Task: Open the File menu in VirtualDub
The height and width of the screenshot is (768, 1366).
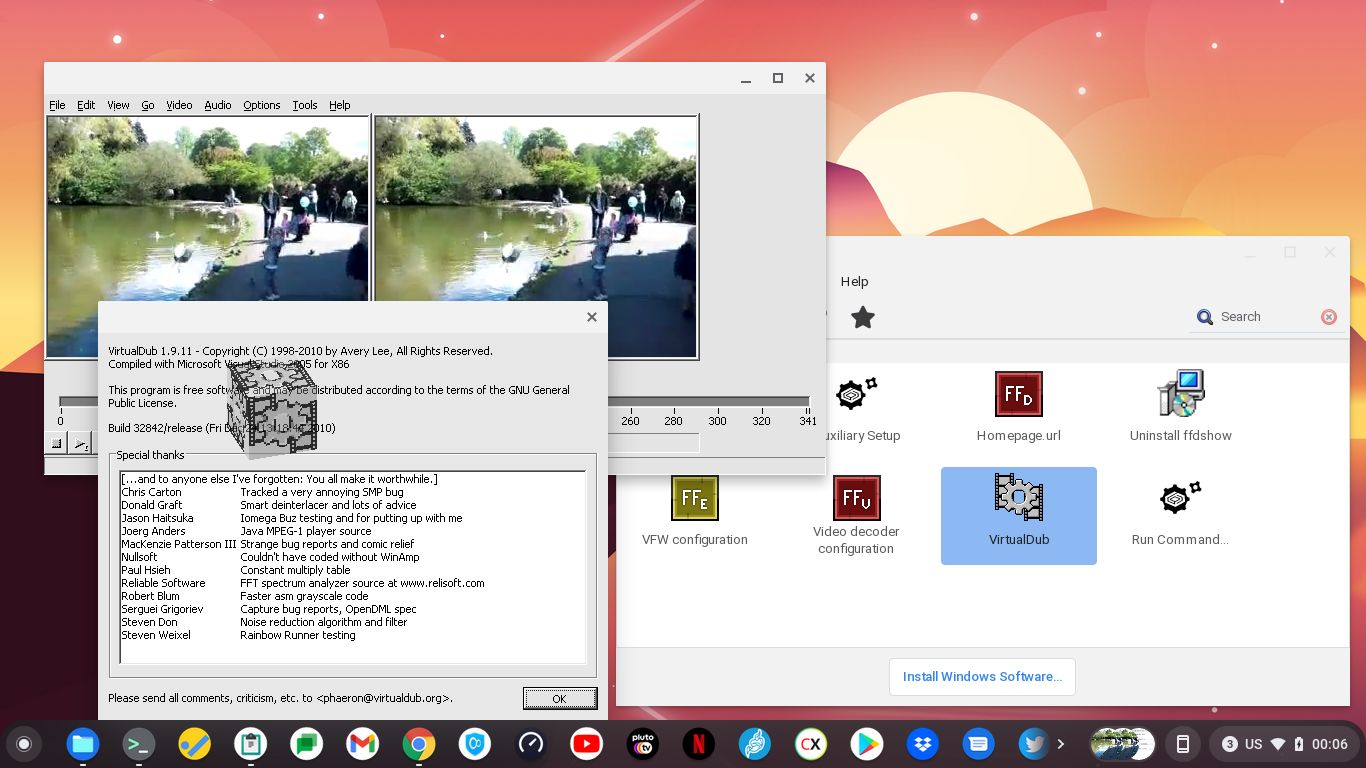Action: [57, 105]
